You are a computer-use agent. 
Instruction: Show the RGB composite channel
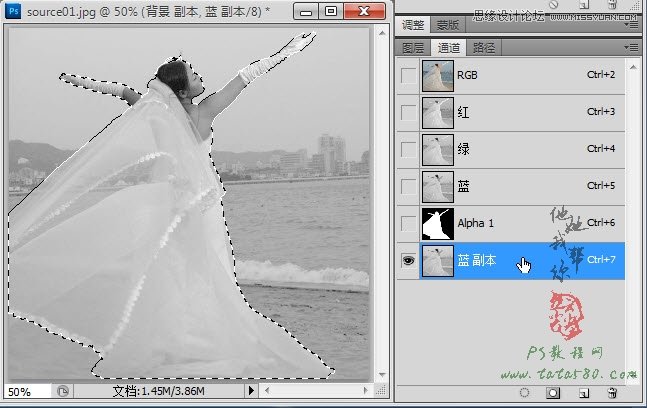coord(409,75)
